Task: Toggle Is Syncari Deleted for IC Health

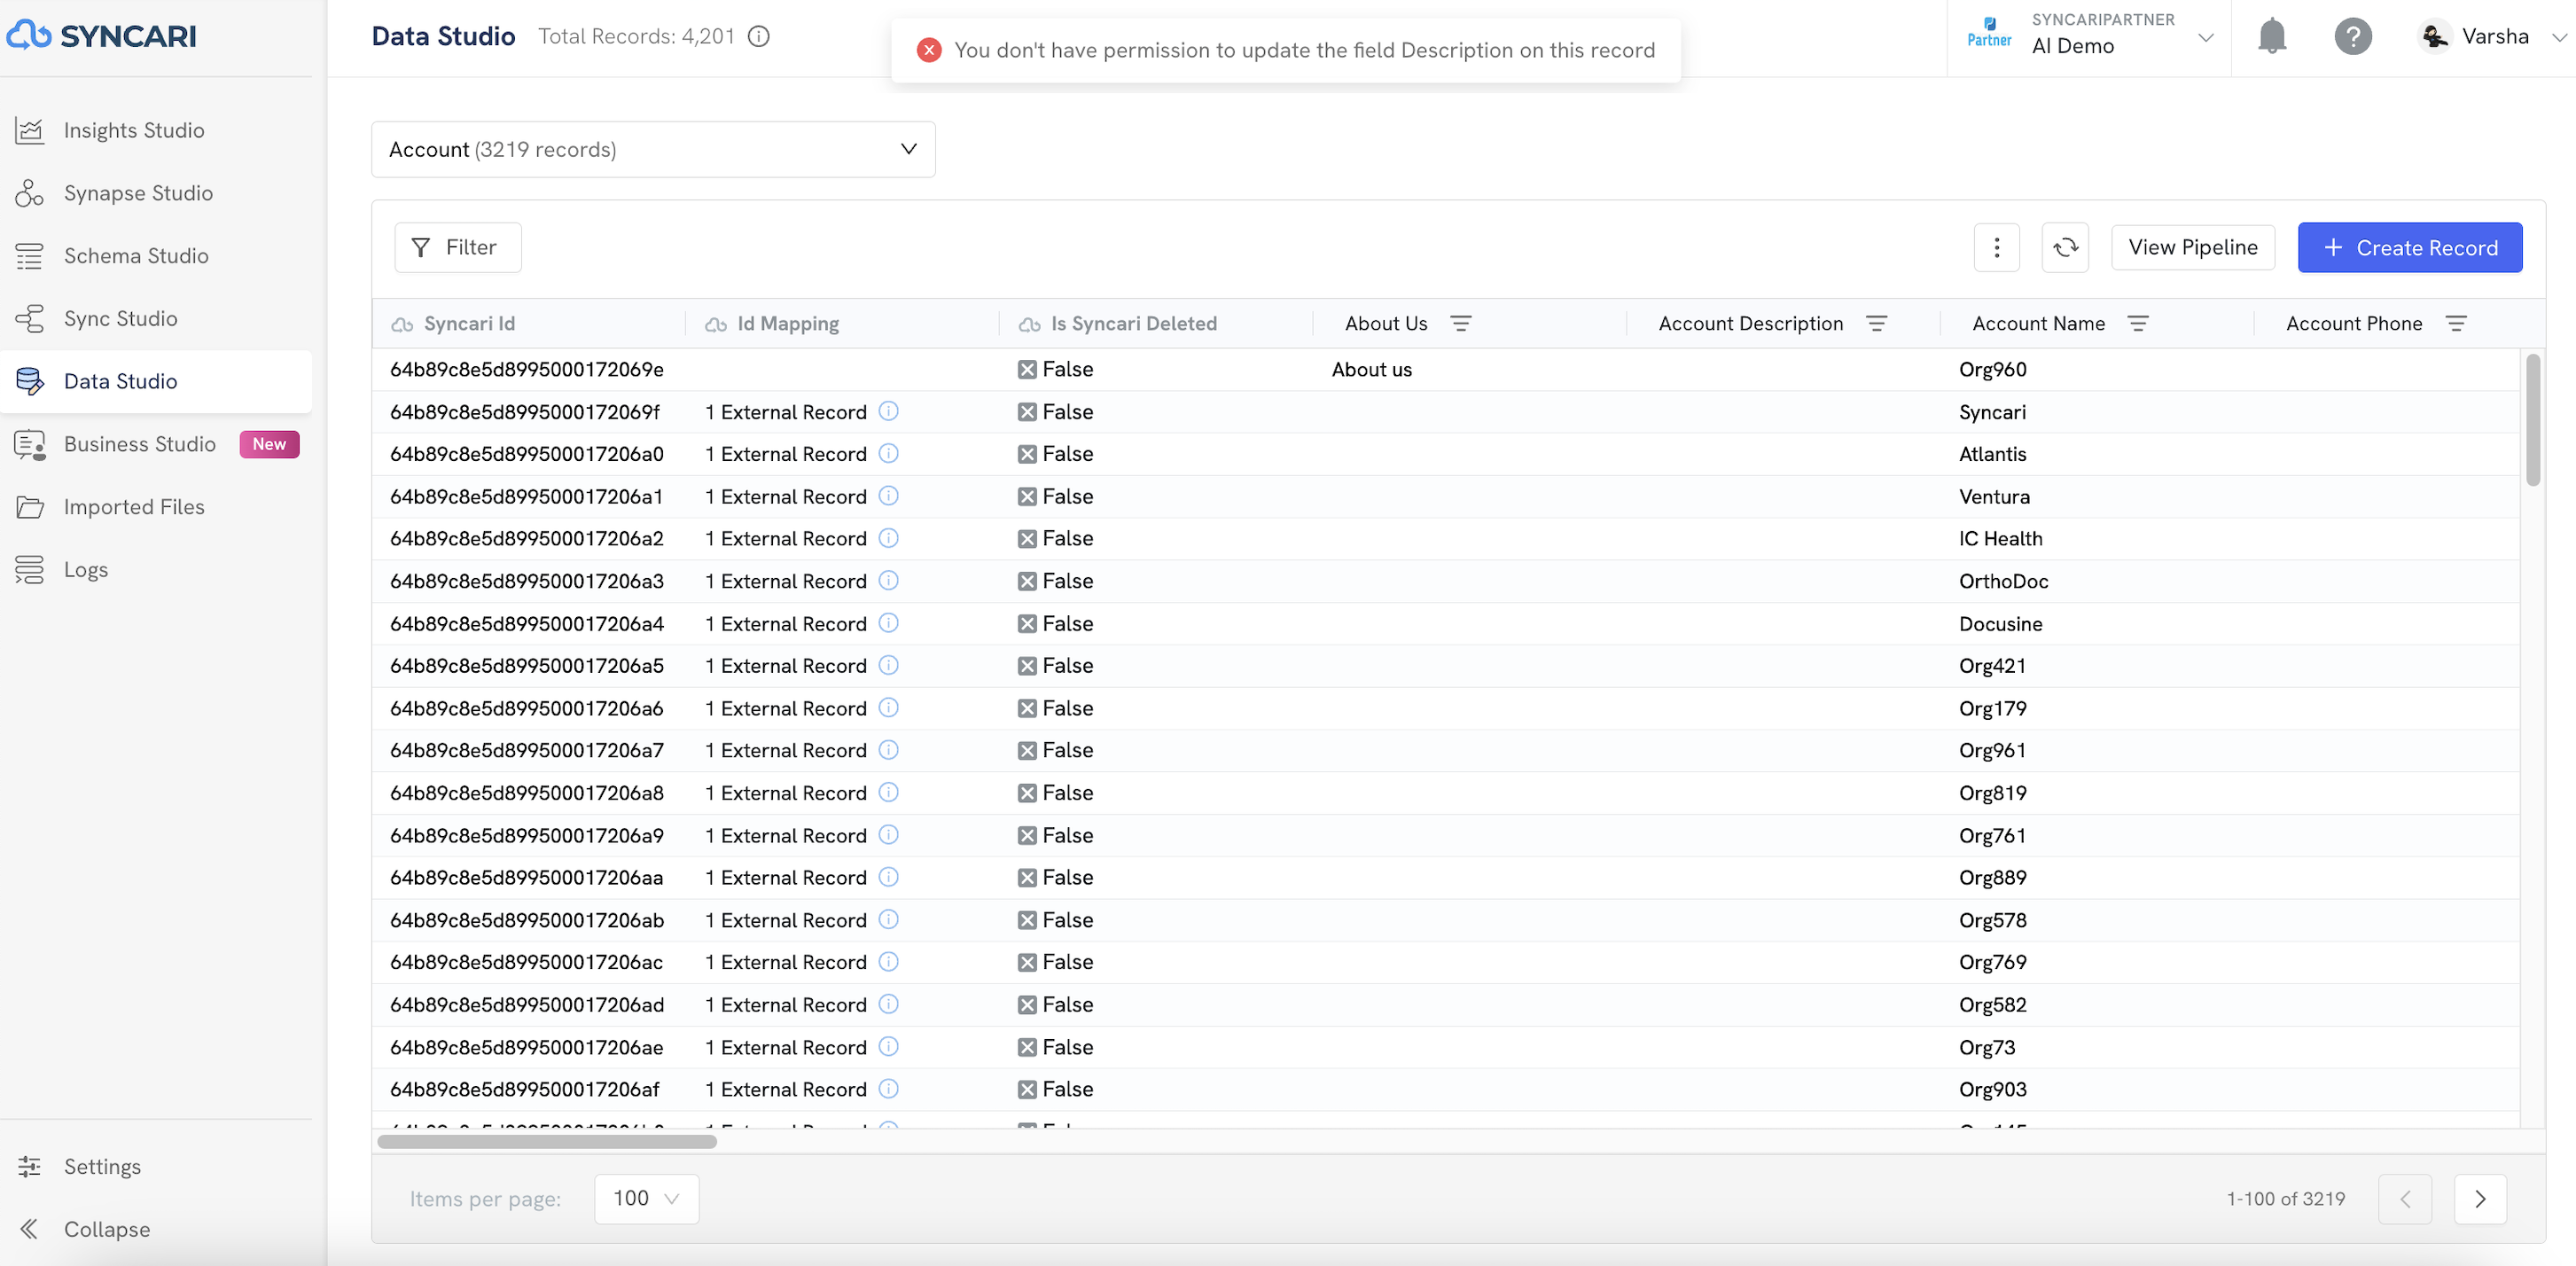Action: (x=1027, y=539)
